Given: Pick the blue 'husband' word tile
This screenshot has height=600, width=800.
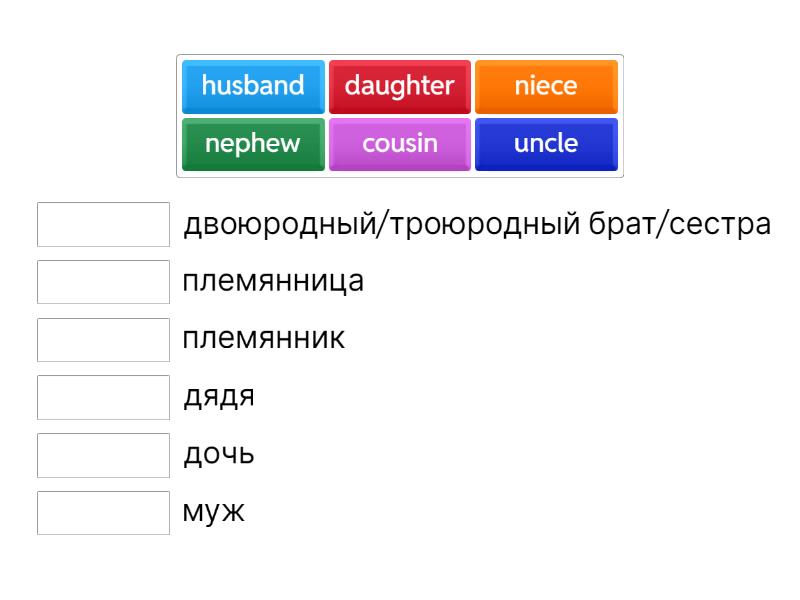Looking at the screenshot, I should pyautogui.click(x=253, y=86).
